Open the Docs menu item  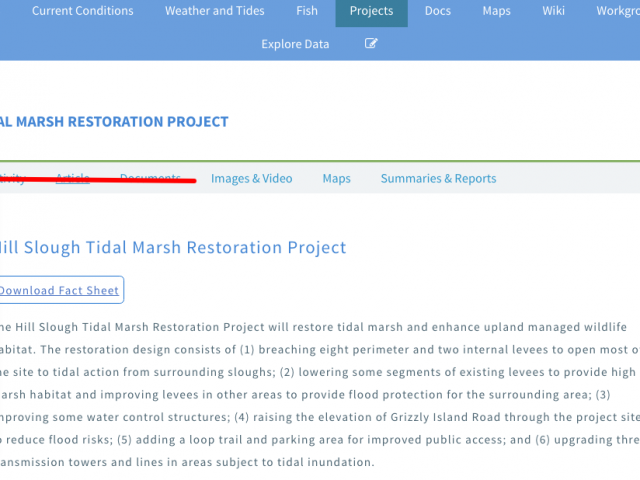[438, 11]
